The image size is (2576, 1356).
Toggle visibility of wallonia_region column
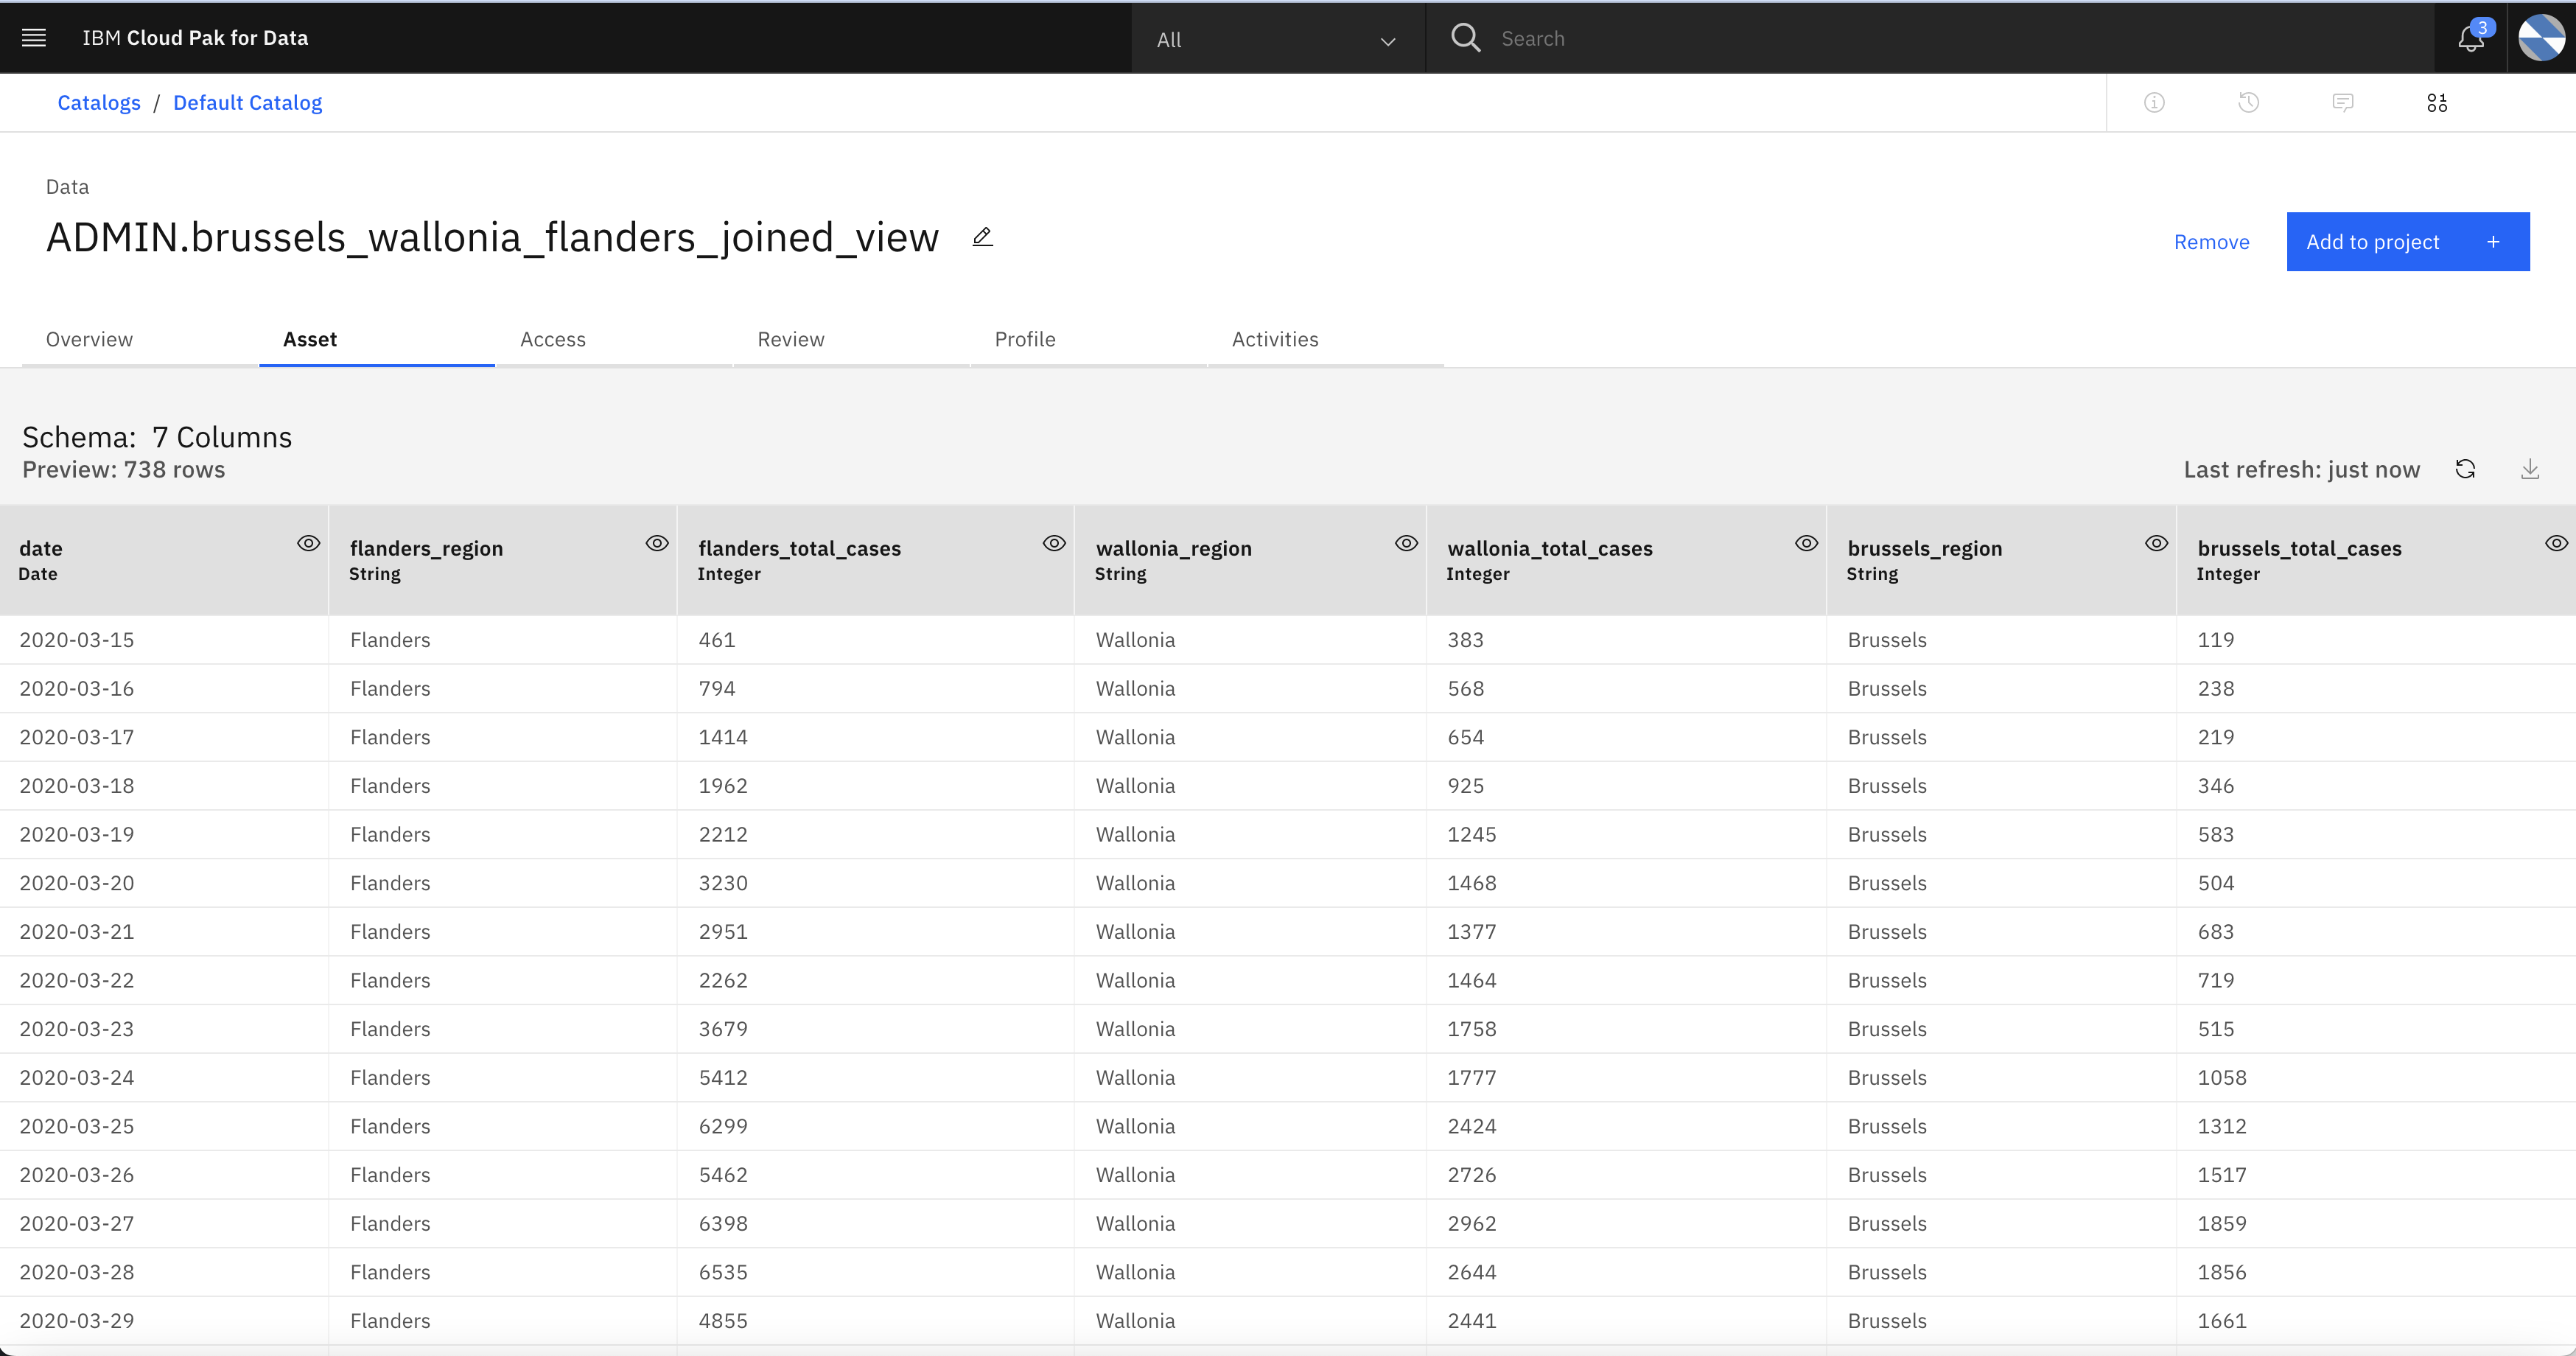coord(1406,543)
